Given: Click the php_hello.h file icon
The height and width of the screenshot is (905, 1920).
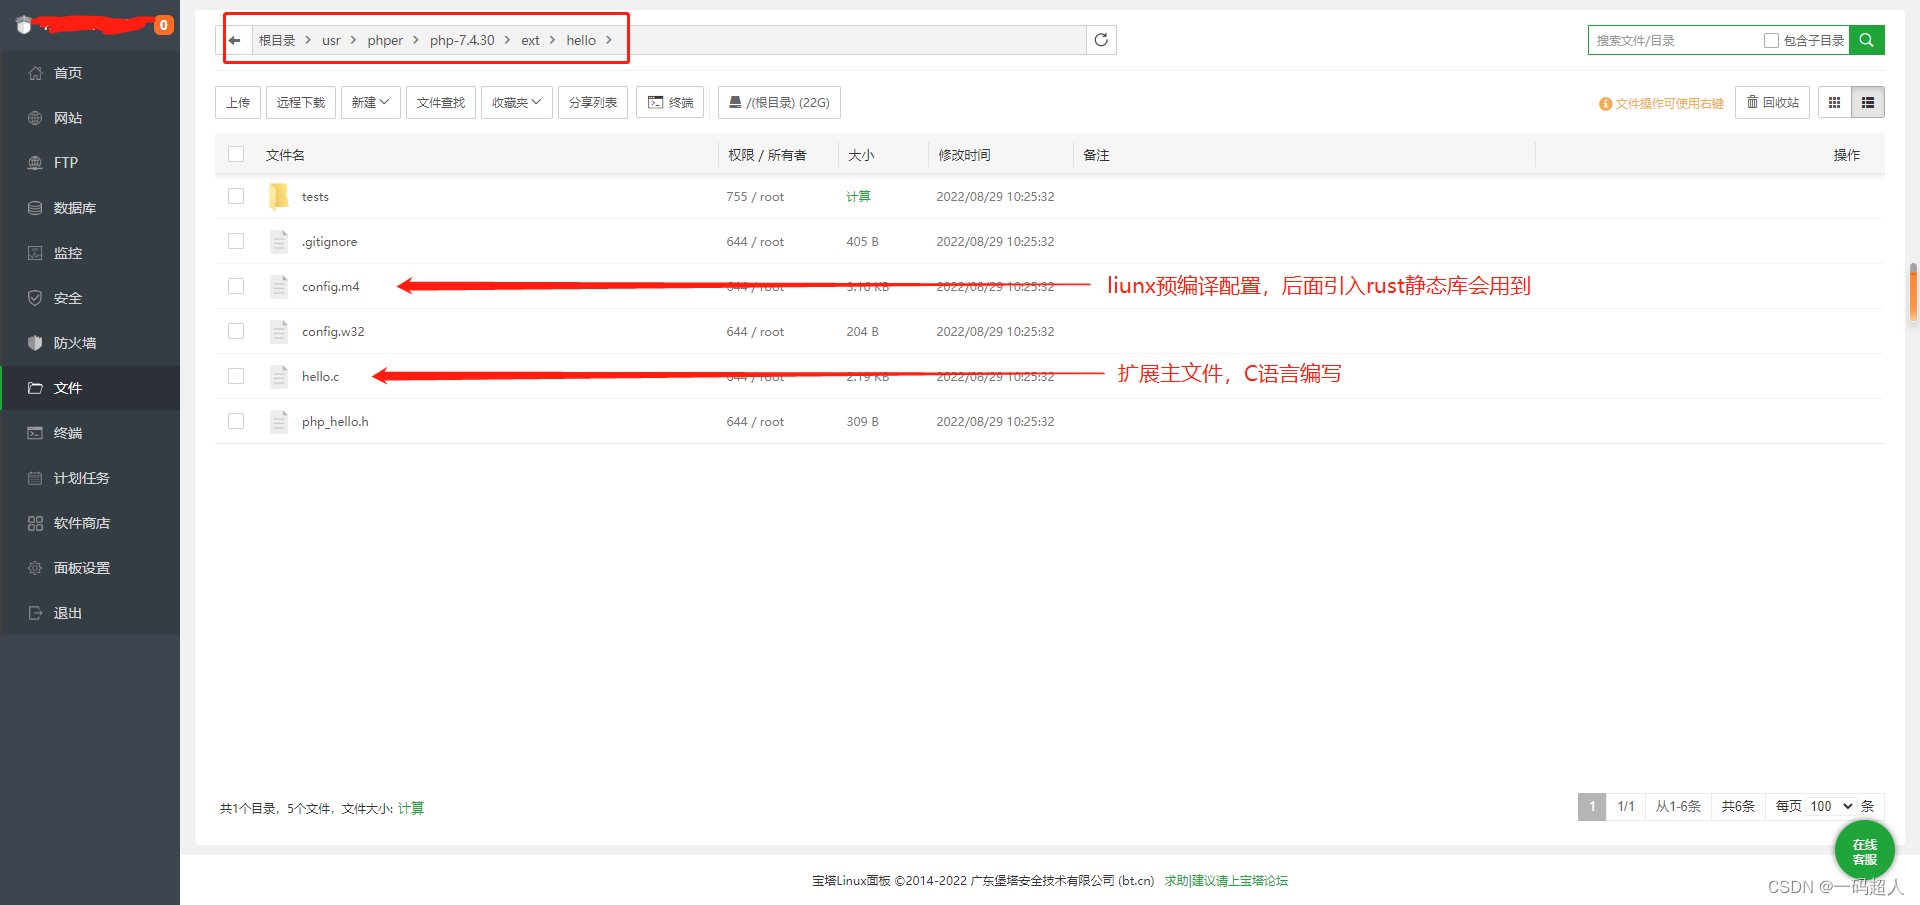Looking at the screenshot, I should point(279,421).
